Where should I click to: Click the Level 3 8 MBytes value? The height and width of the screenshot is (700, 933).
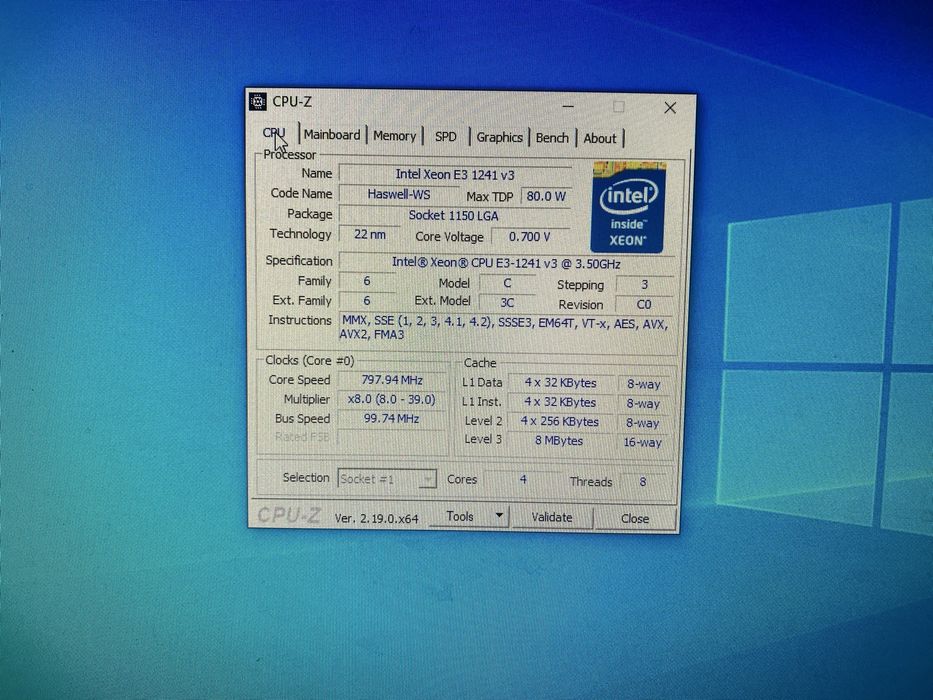[x=559, y=441]
